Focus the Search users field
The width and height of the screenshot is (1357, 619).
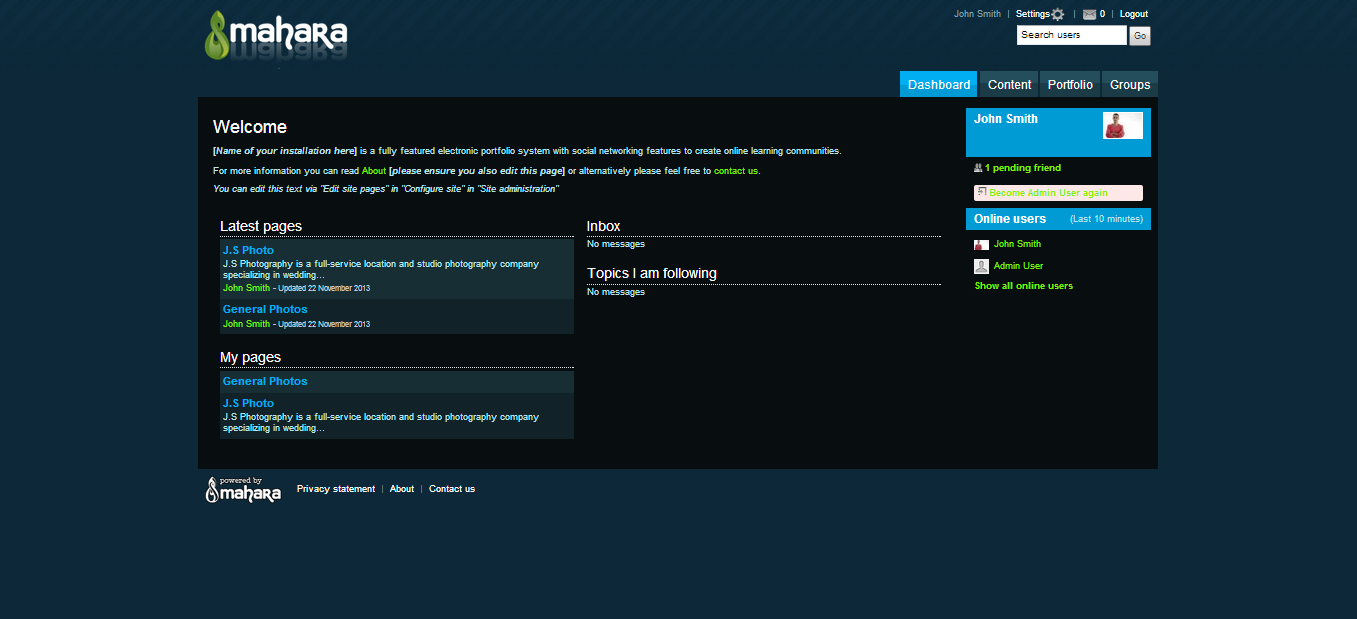[1071, 35]
